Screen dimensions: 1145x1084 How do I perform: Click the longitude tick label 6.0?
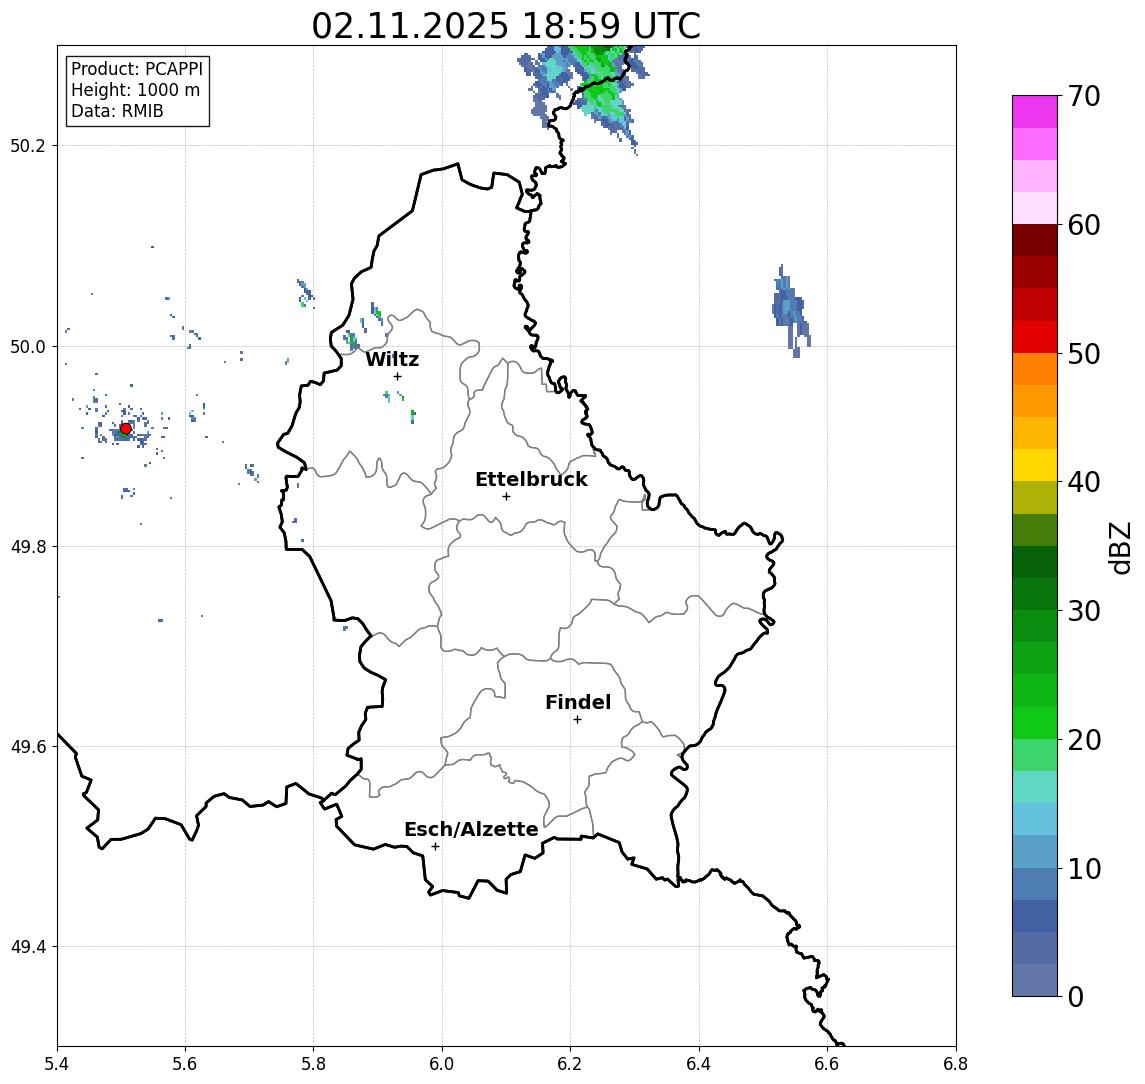coord(443,1064)
